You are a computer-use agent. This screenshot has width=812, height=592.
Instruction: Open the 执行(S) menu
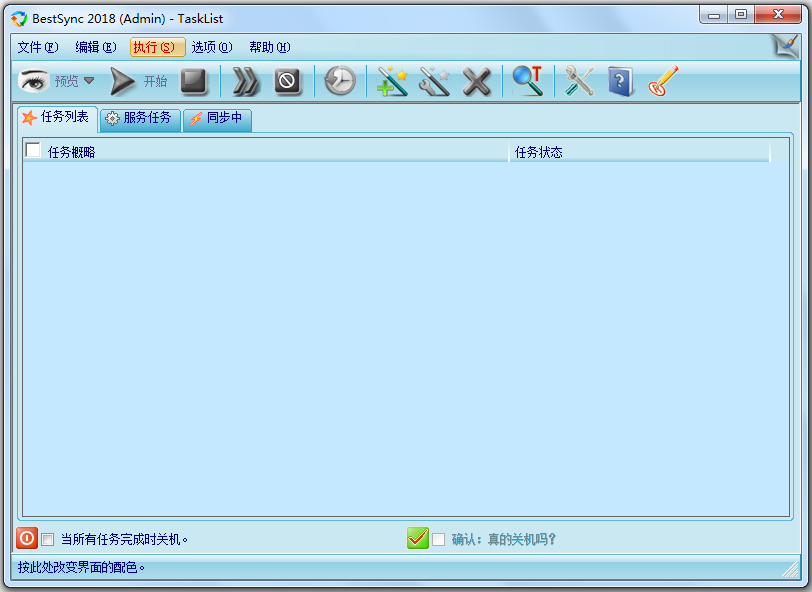click(157, 47)
